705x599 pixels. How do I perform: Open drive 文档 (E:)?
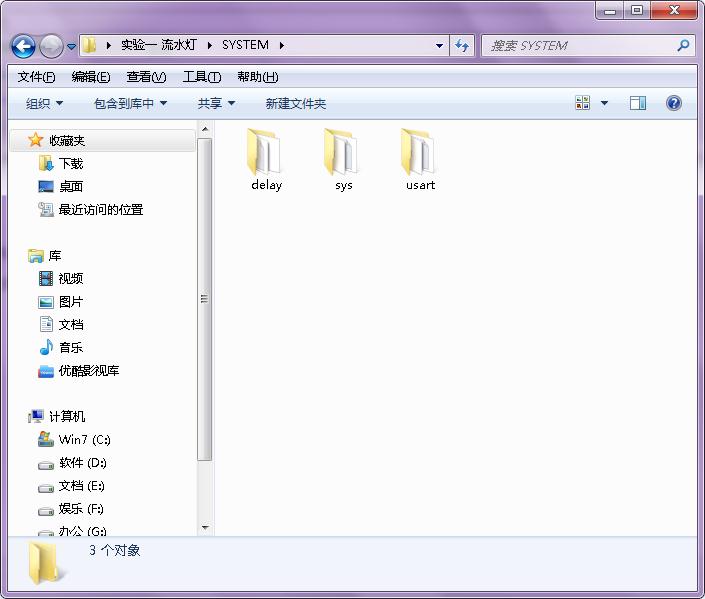81,486
